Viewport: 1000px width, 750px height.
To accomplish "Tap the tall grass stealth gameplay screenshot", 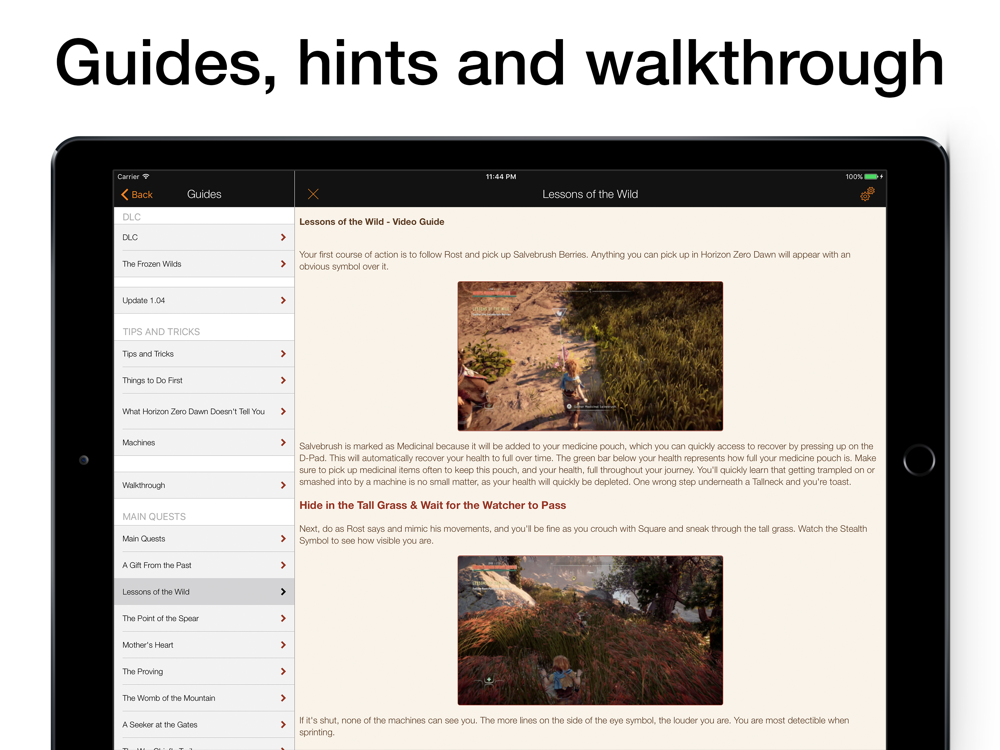I will pos(590,630).
